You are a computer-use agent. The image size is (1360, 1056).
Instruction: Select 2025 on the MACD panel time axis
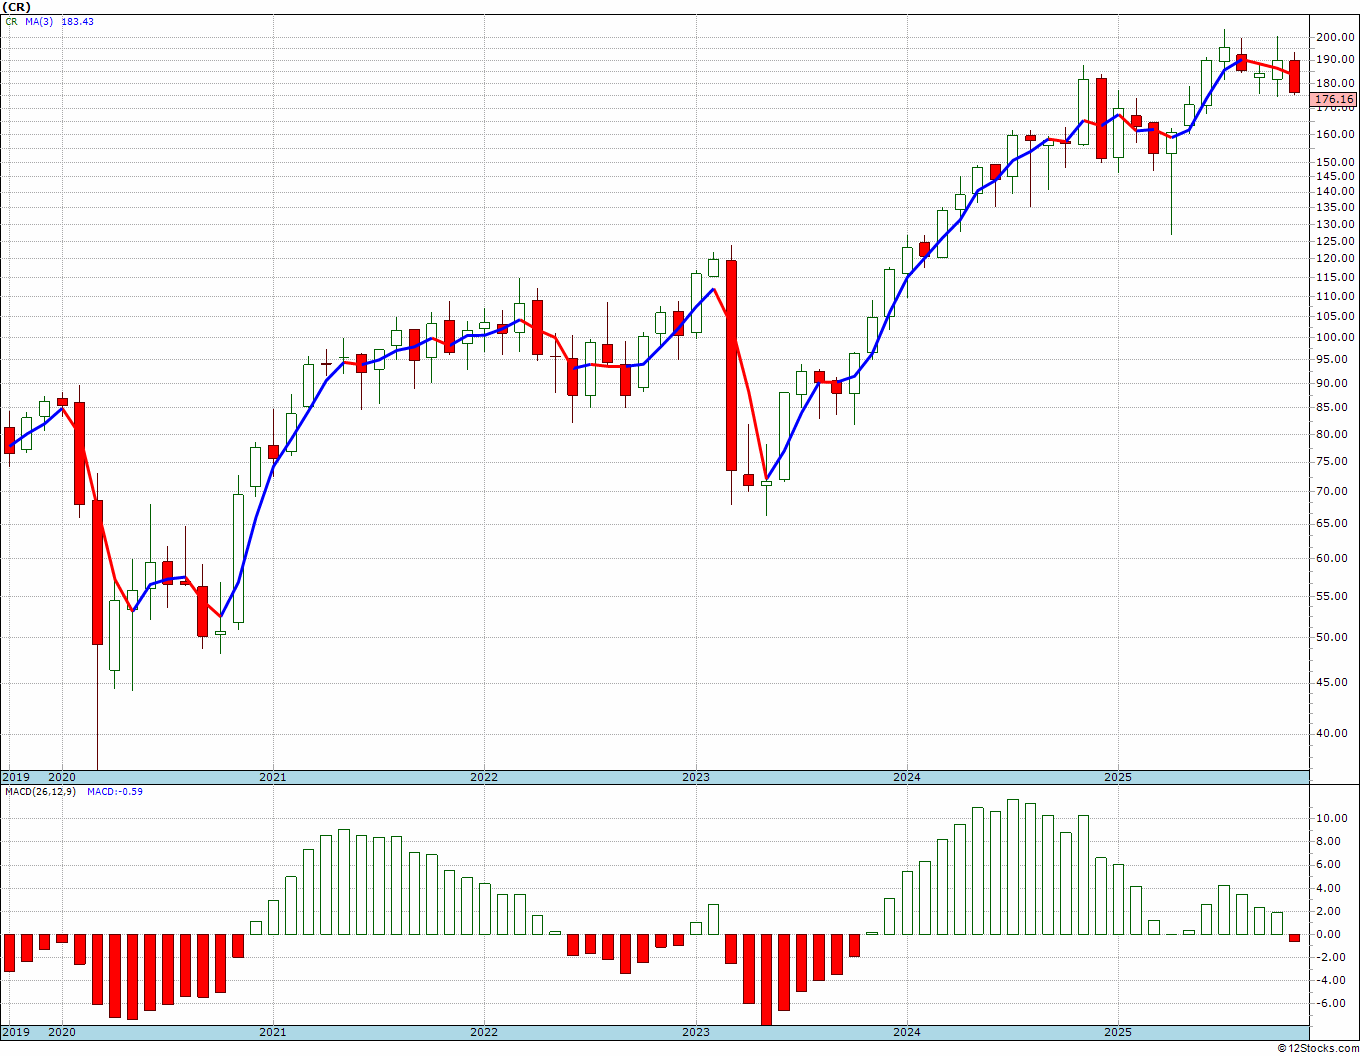[1118, 1032]
